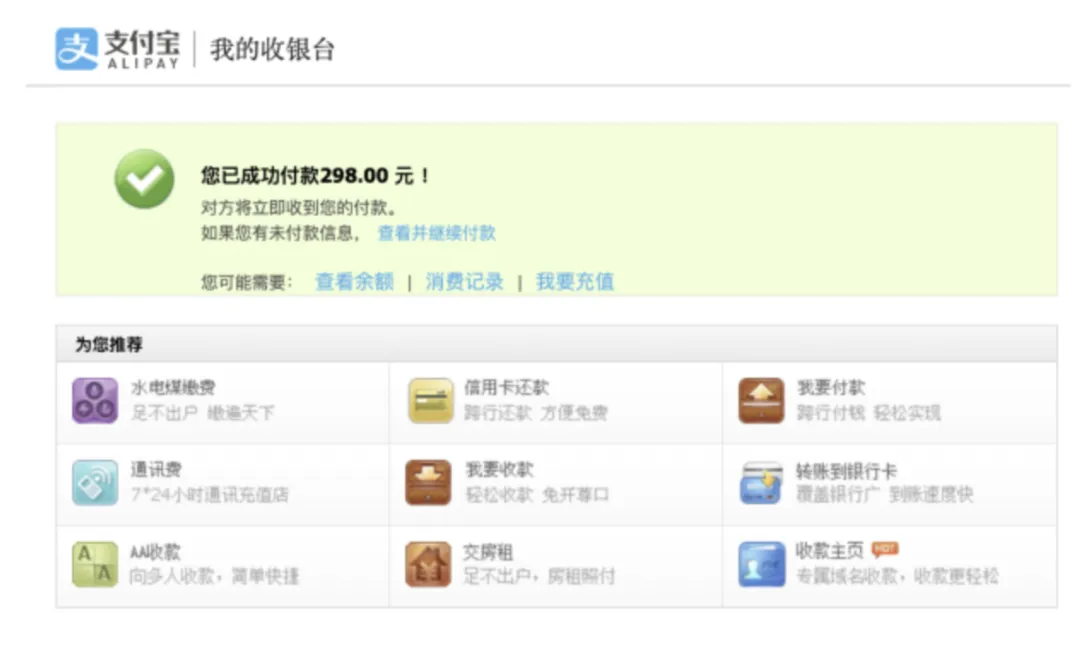Open the 消费记录 transaction history link
The image size is (1084, 650).
click(x=464, y=282)
